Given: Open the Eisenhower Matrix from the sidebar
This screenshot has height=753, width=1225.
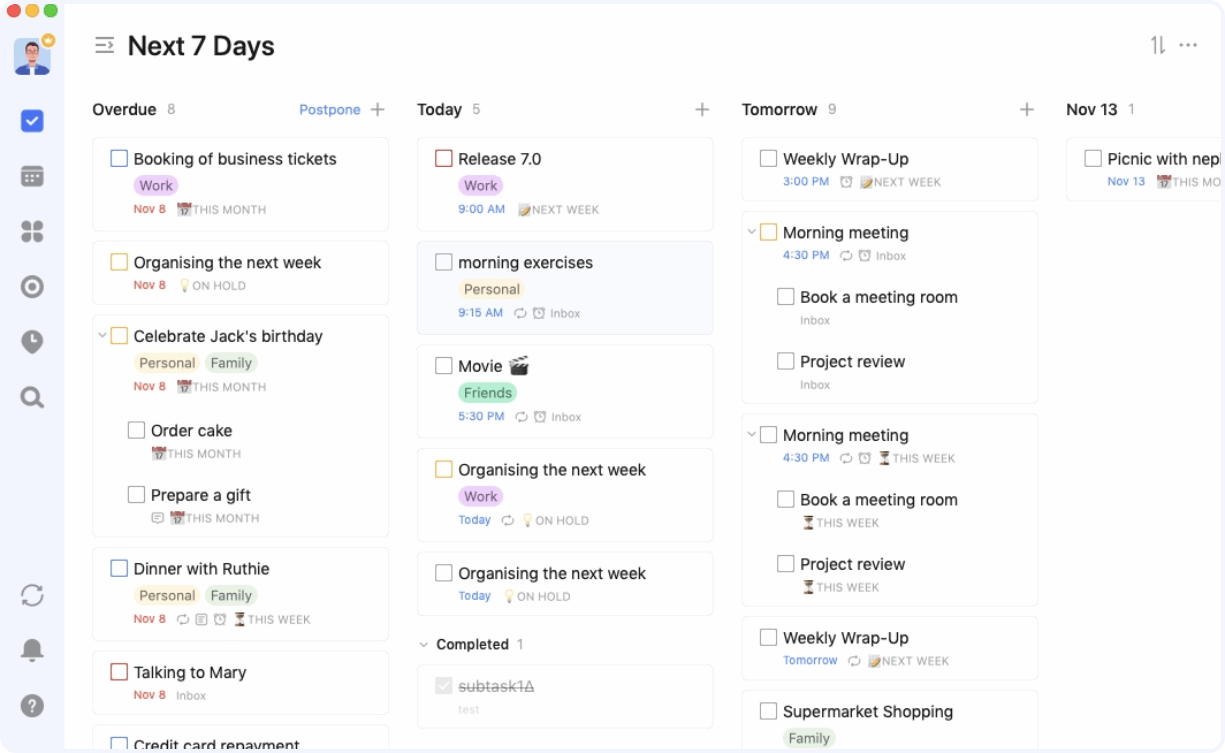Looking at the screenshot, I should pos(31,231).
